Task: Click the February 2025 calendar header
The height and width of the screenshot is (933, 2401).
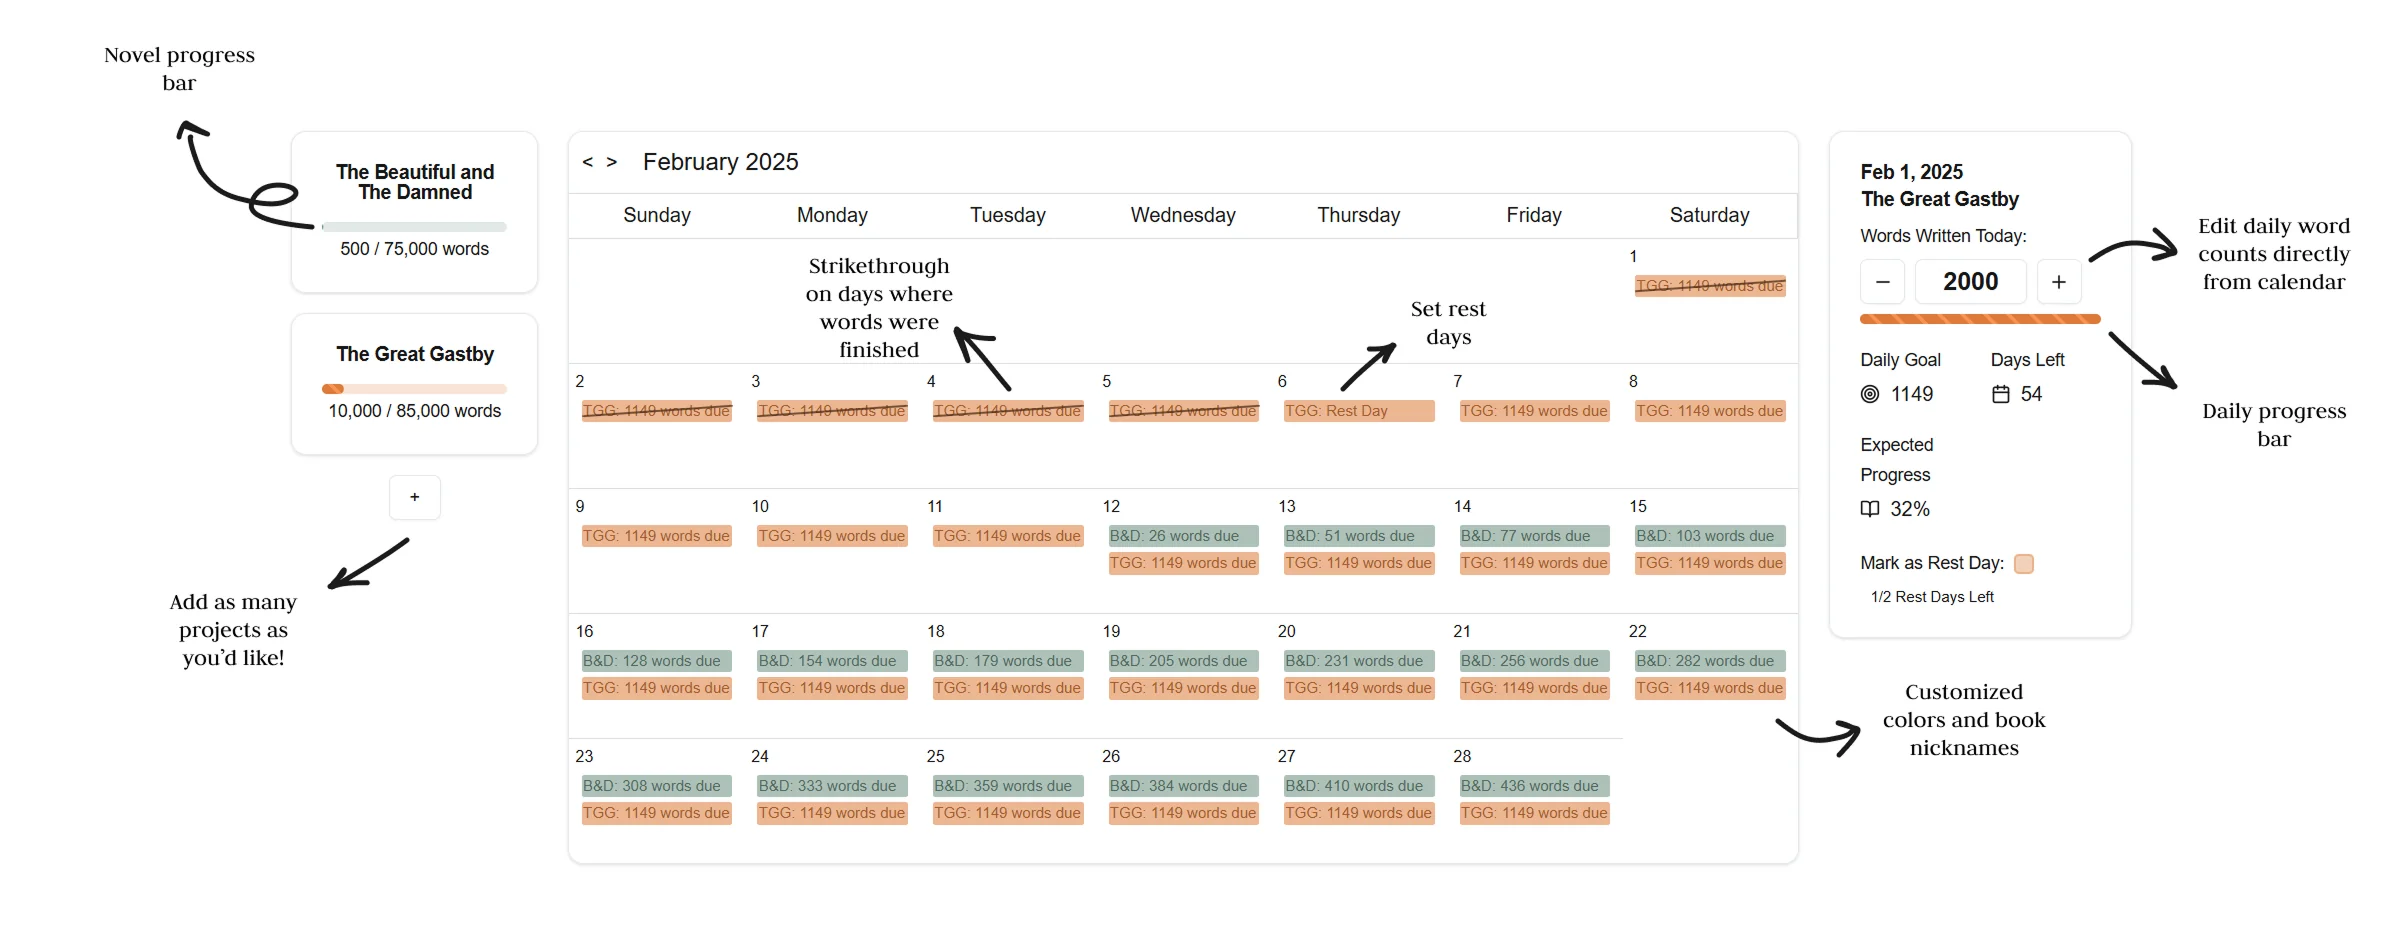Action: click(x=721, y=161)
